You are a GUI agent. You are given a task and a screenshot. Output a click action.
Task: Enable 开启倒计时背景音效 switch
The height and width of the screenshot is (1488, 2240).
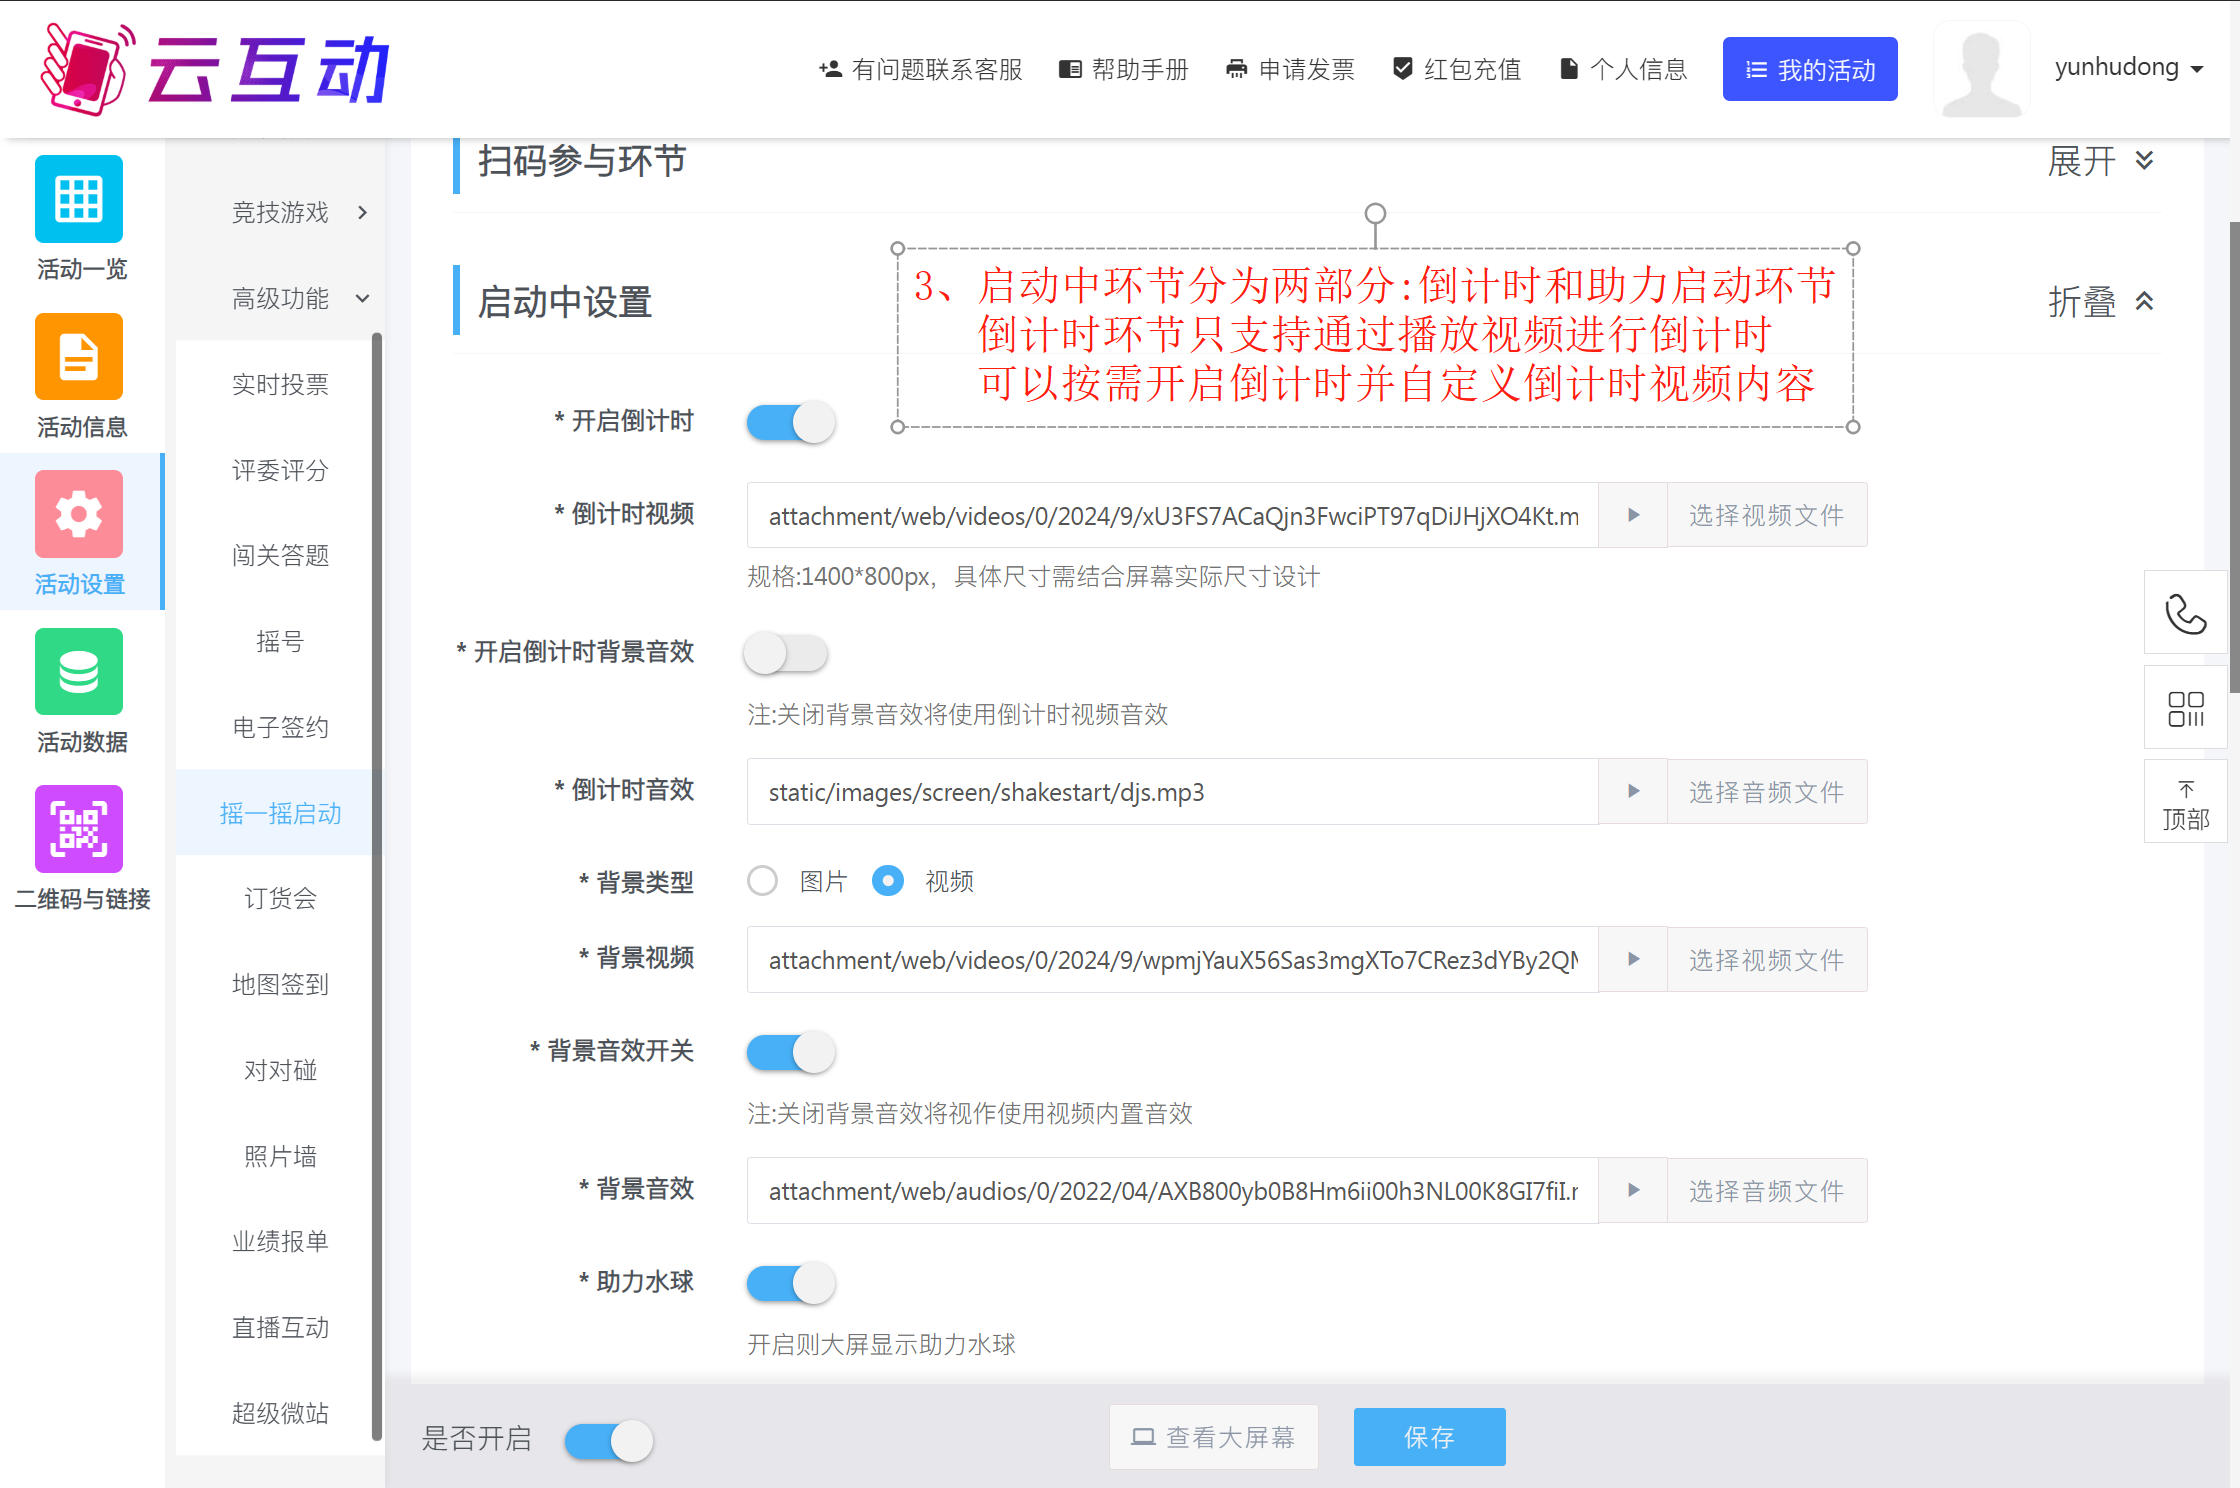point(786,654)
